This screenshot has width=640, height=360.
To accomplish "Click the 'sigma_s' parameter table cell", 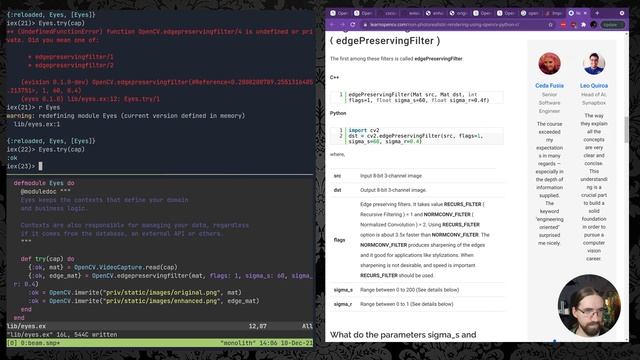I will tap(343, 290).
